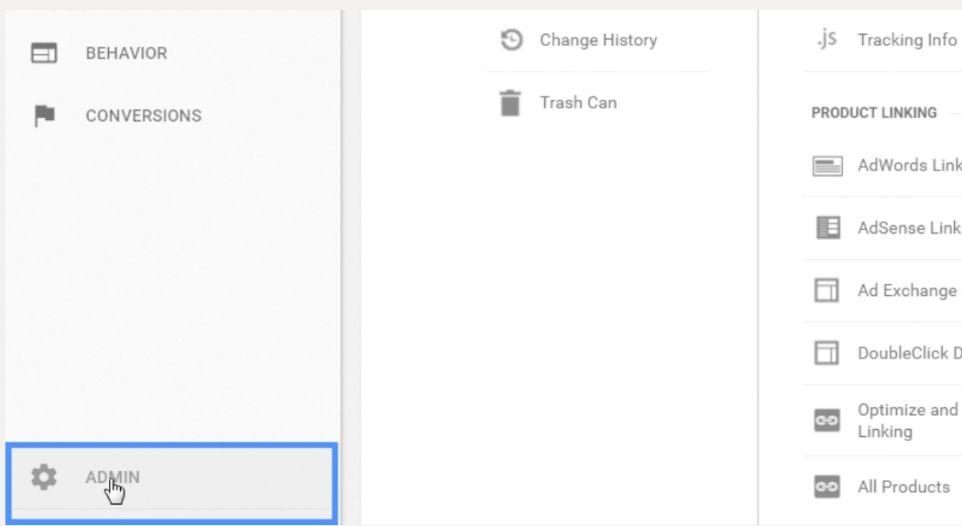Image resolution: width=962 pixels, height=526 pixels.
Task: Open the Behavior section in sidebar
Action: tap(126, 54)
